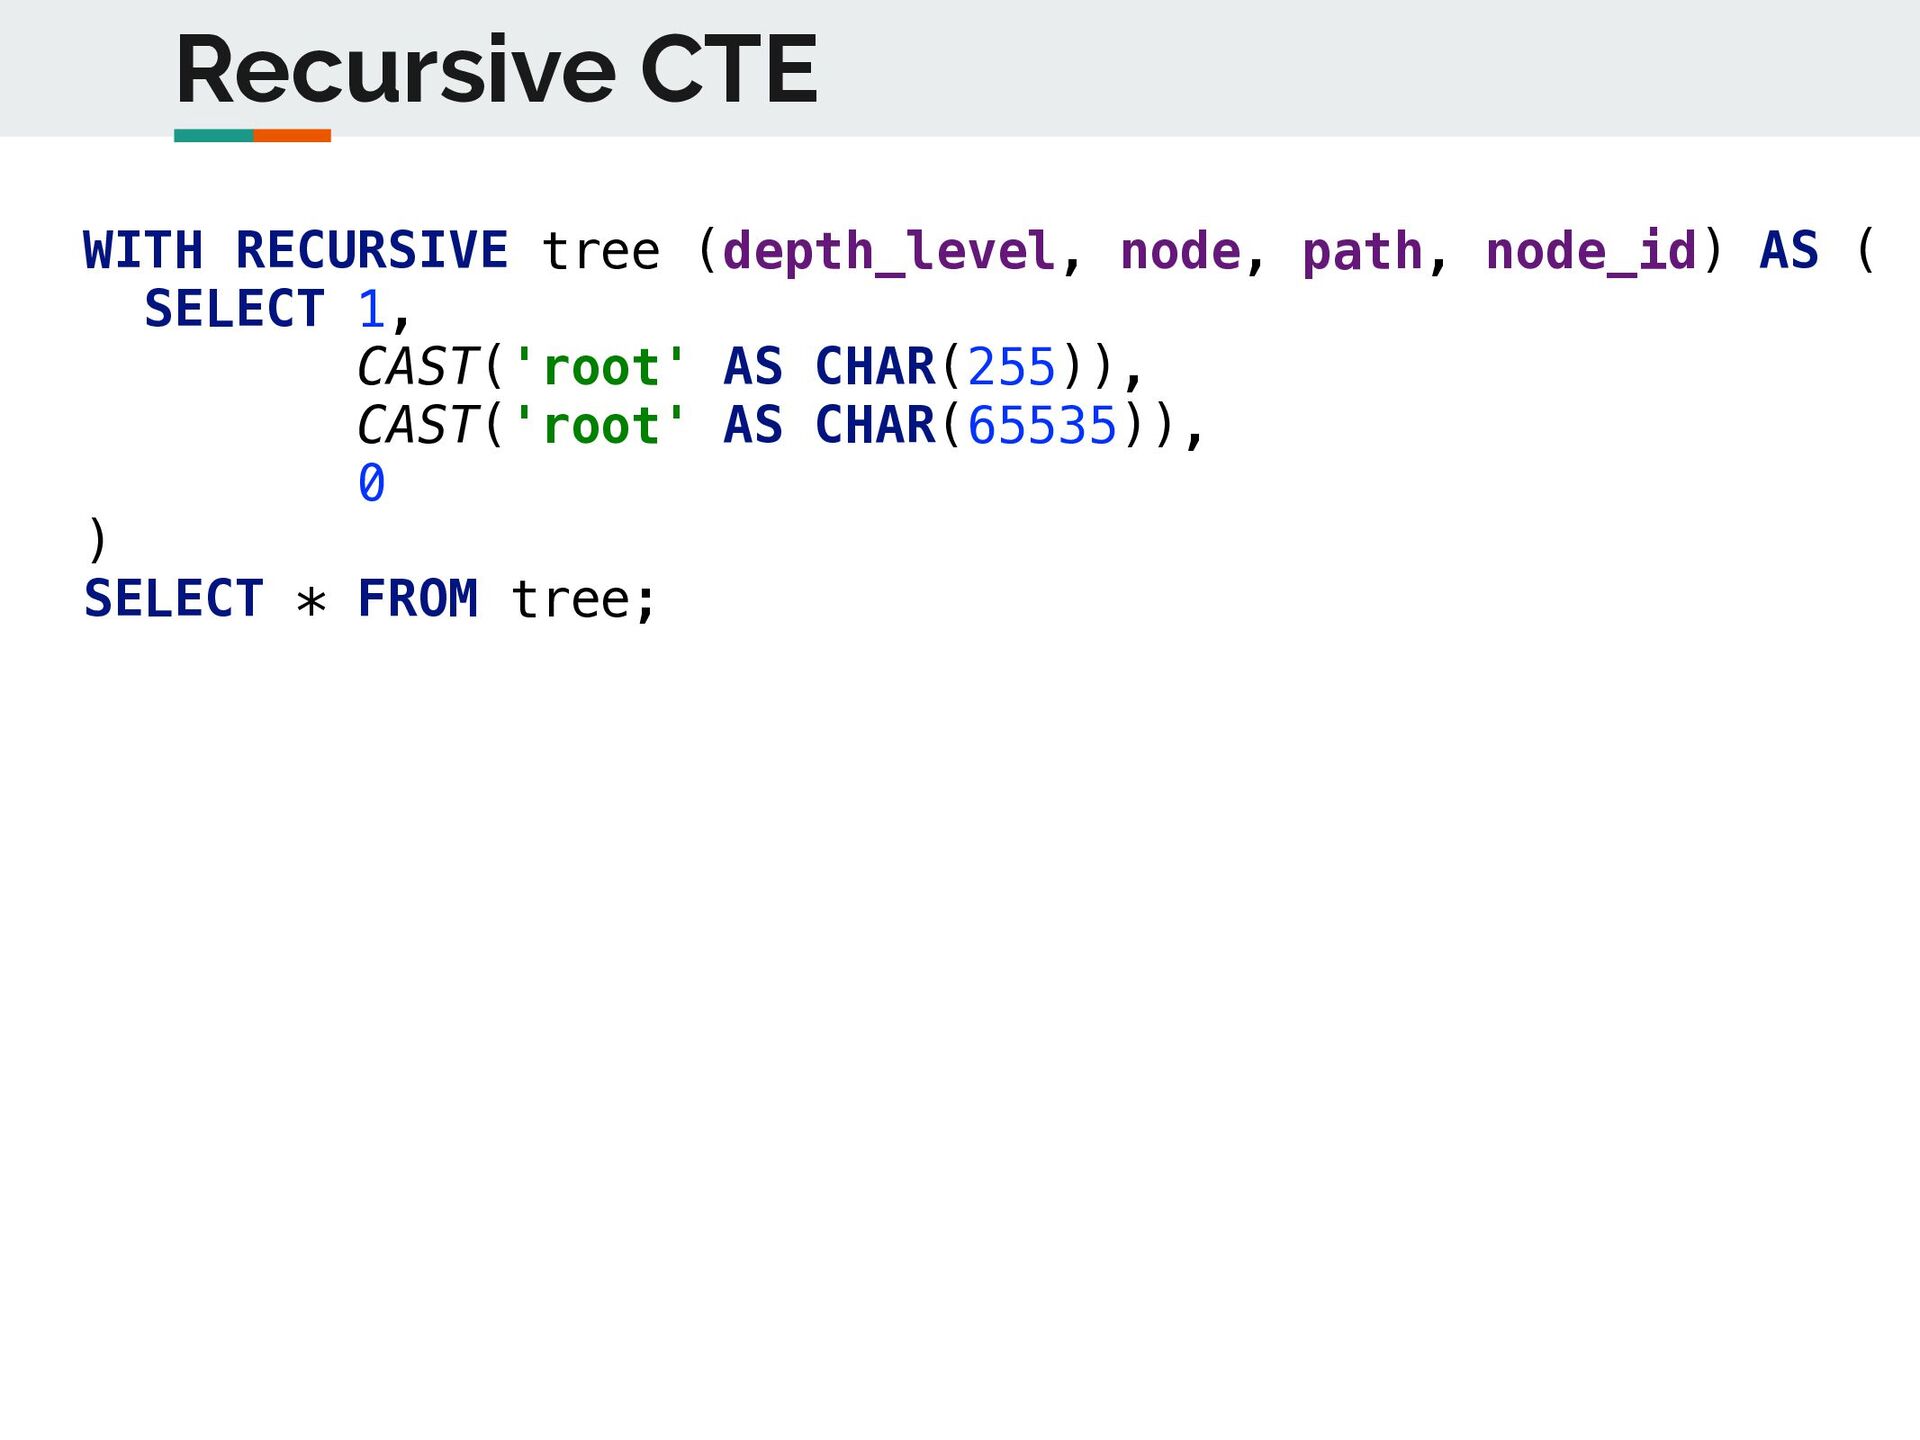
Task: Click the 'WITH RECURSIVE' keywords
Action: 296,250
